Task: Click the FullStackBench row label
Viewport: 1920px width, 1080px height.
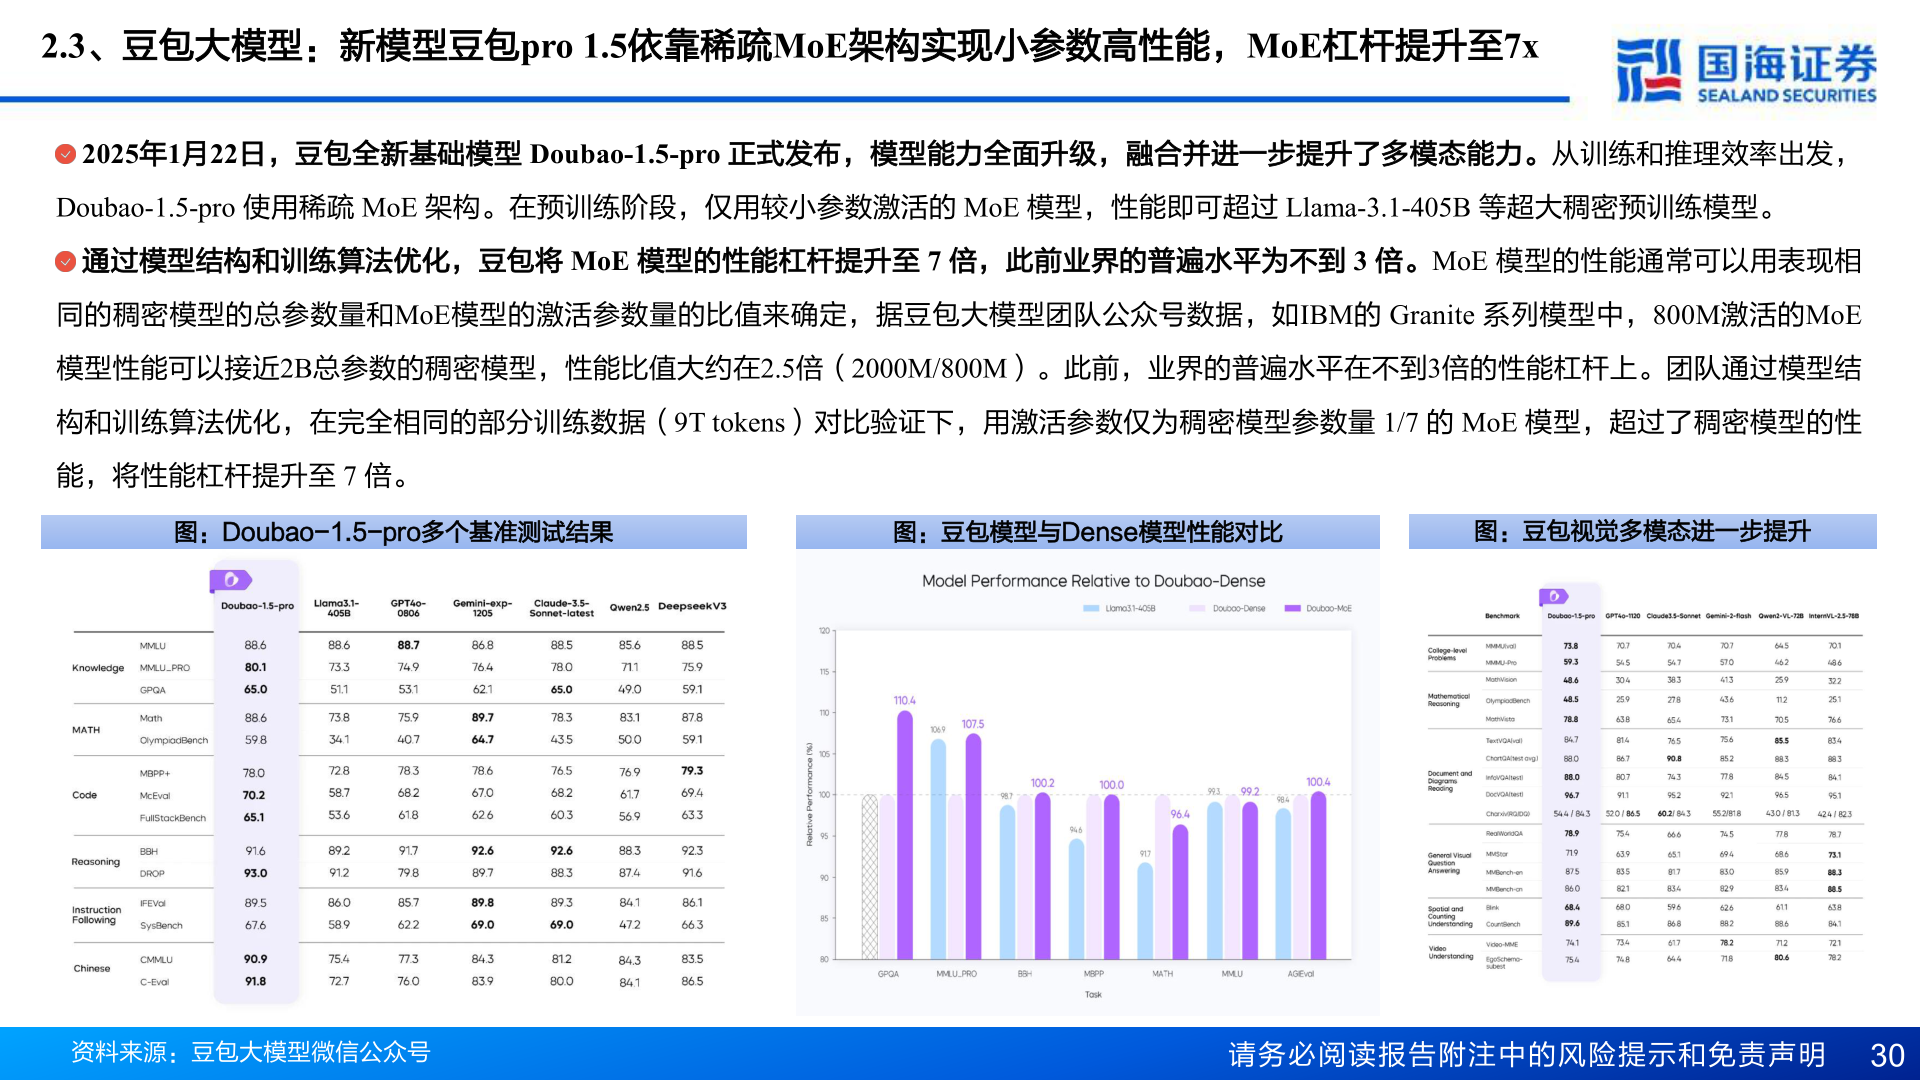Action: 173,818
